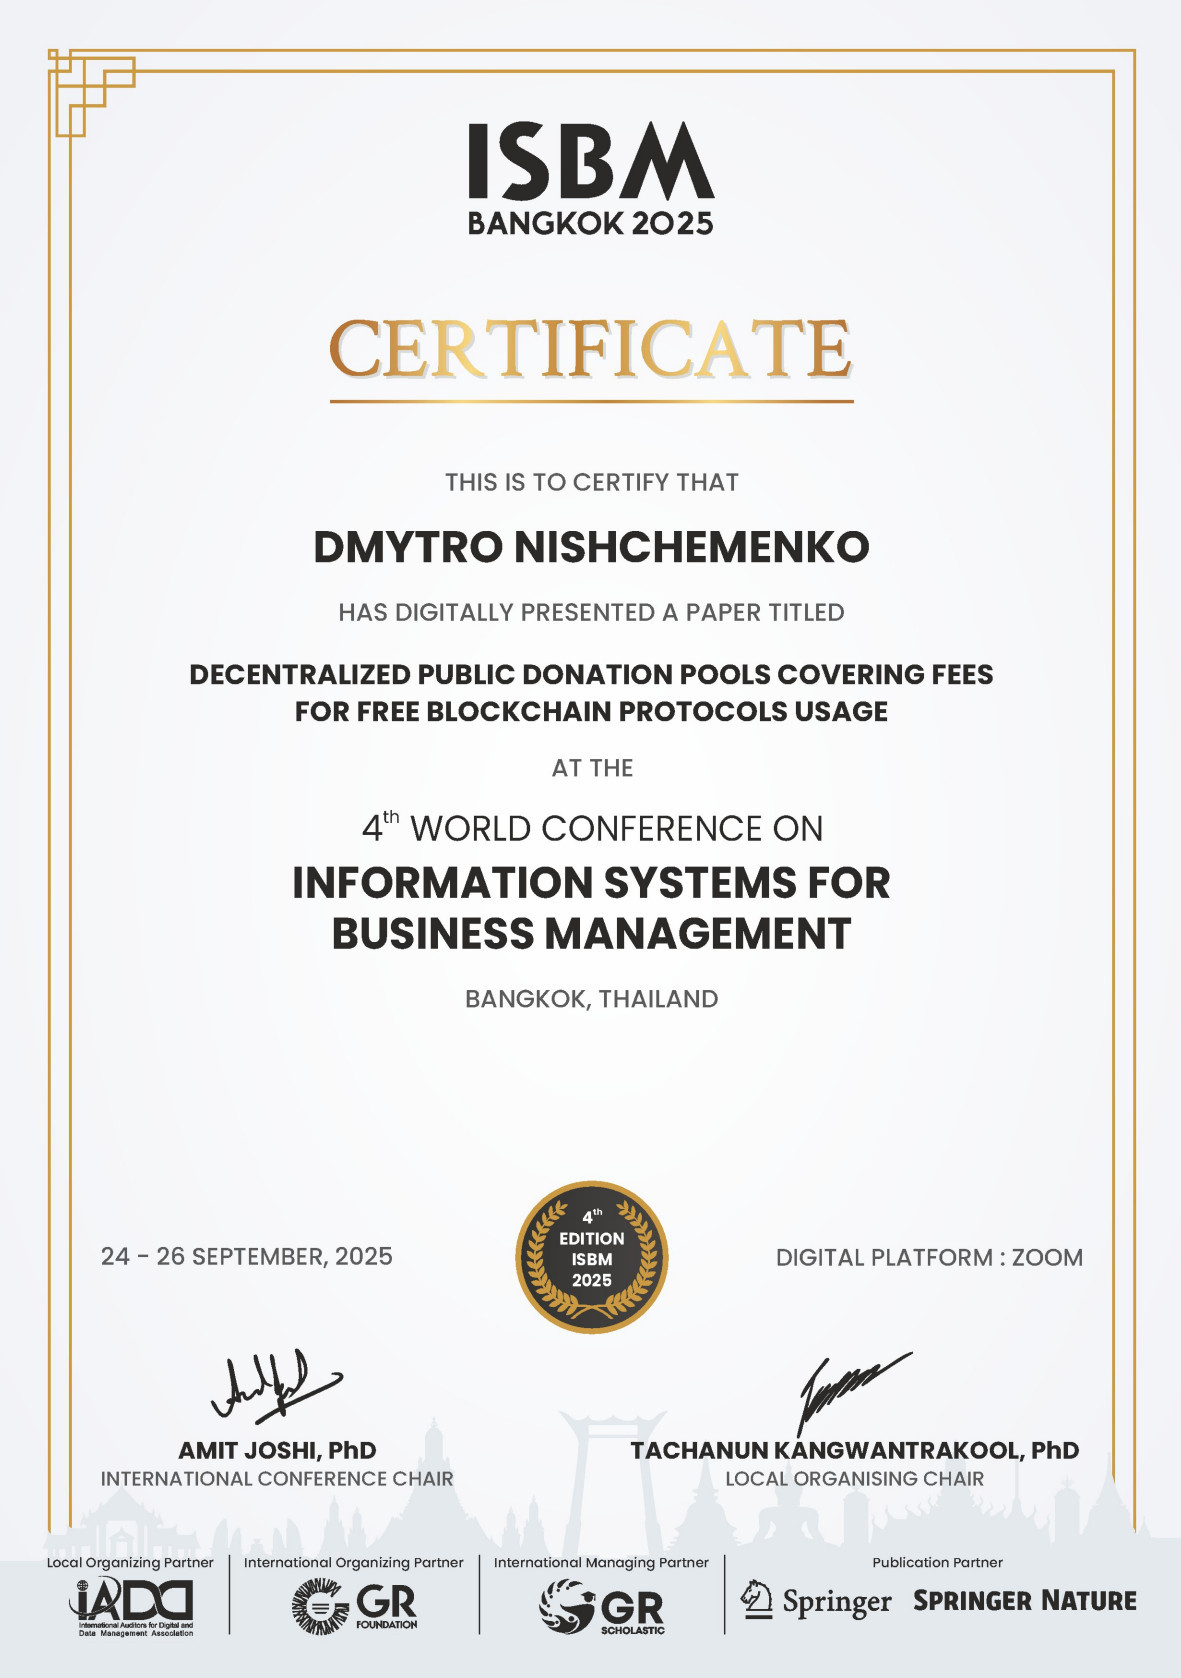Click the text 'THIS IS TO CERTIFY THAT'

pyautogui.click(x=592, y=482)
